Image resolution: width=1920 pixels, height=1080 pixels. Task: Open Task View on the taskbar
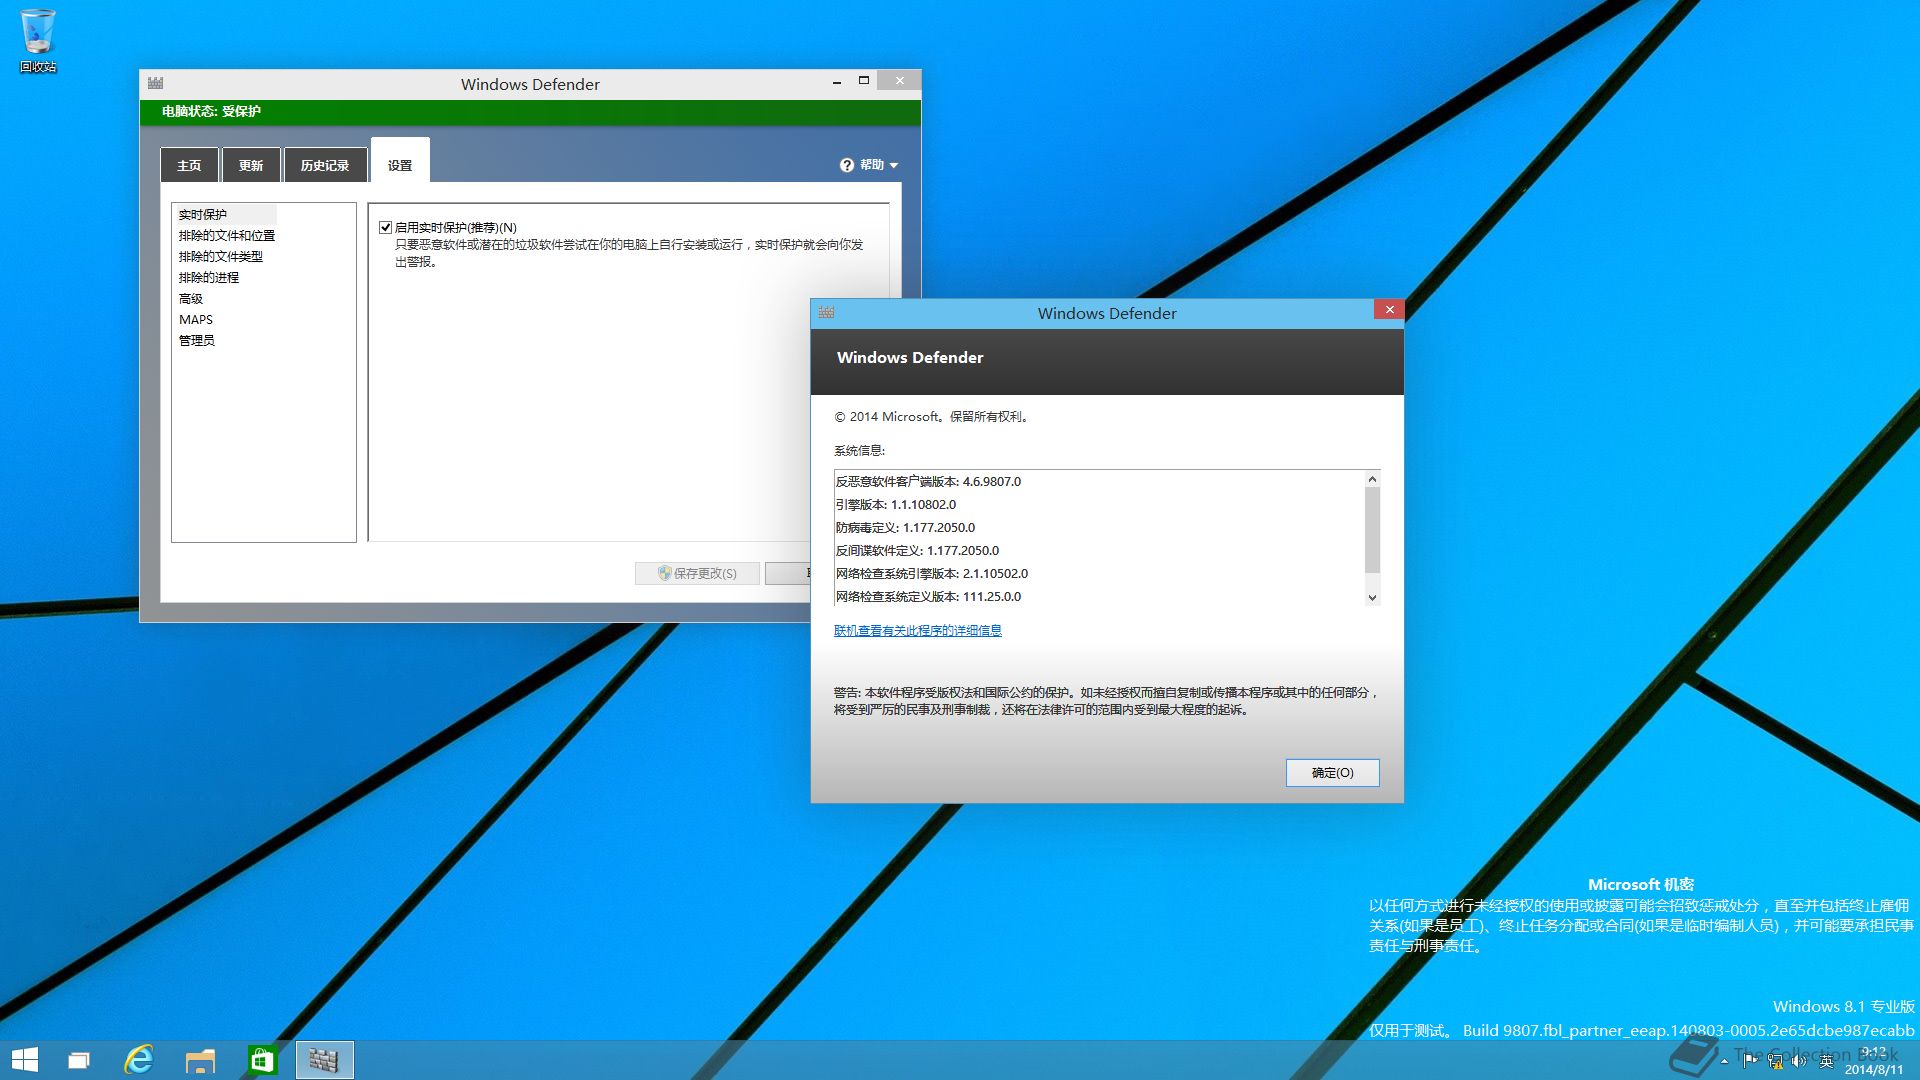[x=79, y=1060]
